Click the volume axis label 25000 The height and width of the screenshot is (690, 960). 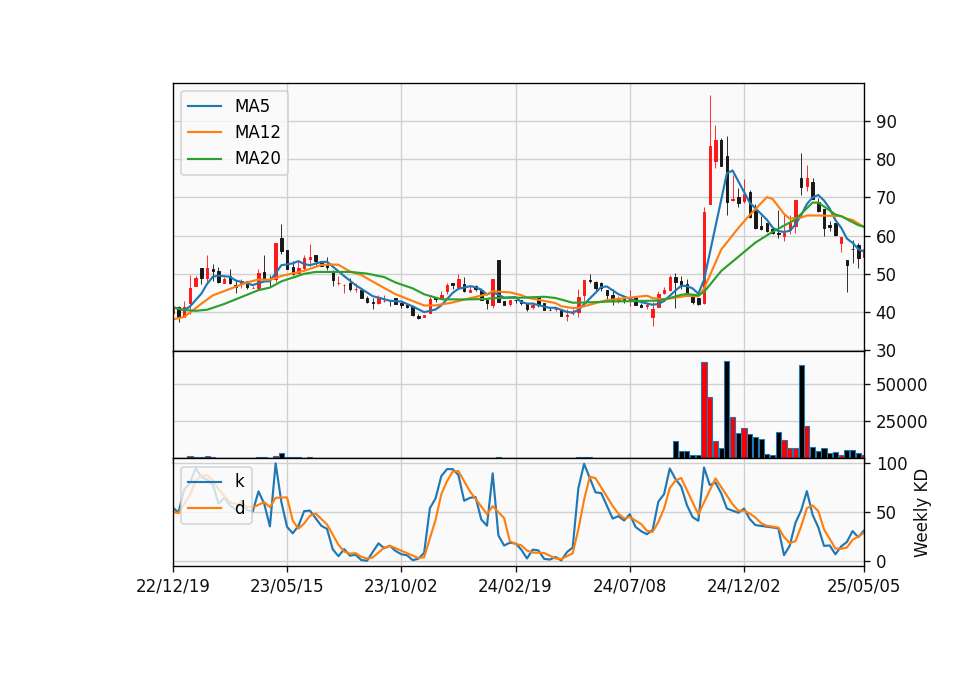tap(902, 422)
